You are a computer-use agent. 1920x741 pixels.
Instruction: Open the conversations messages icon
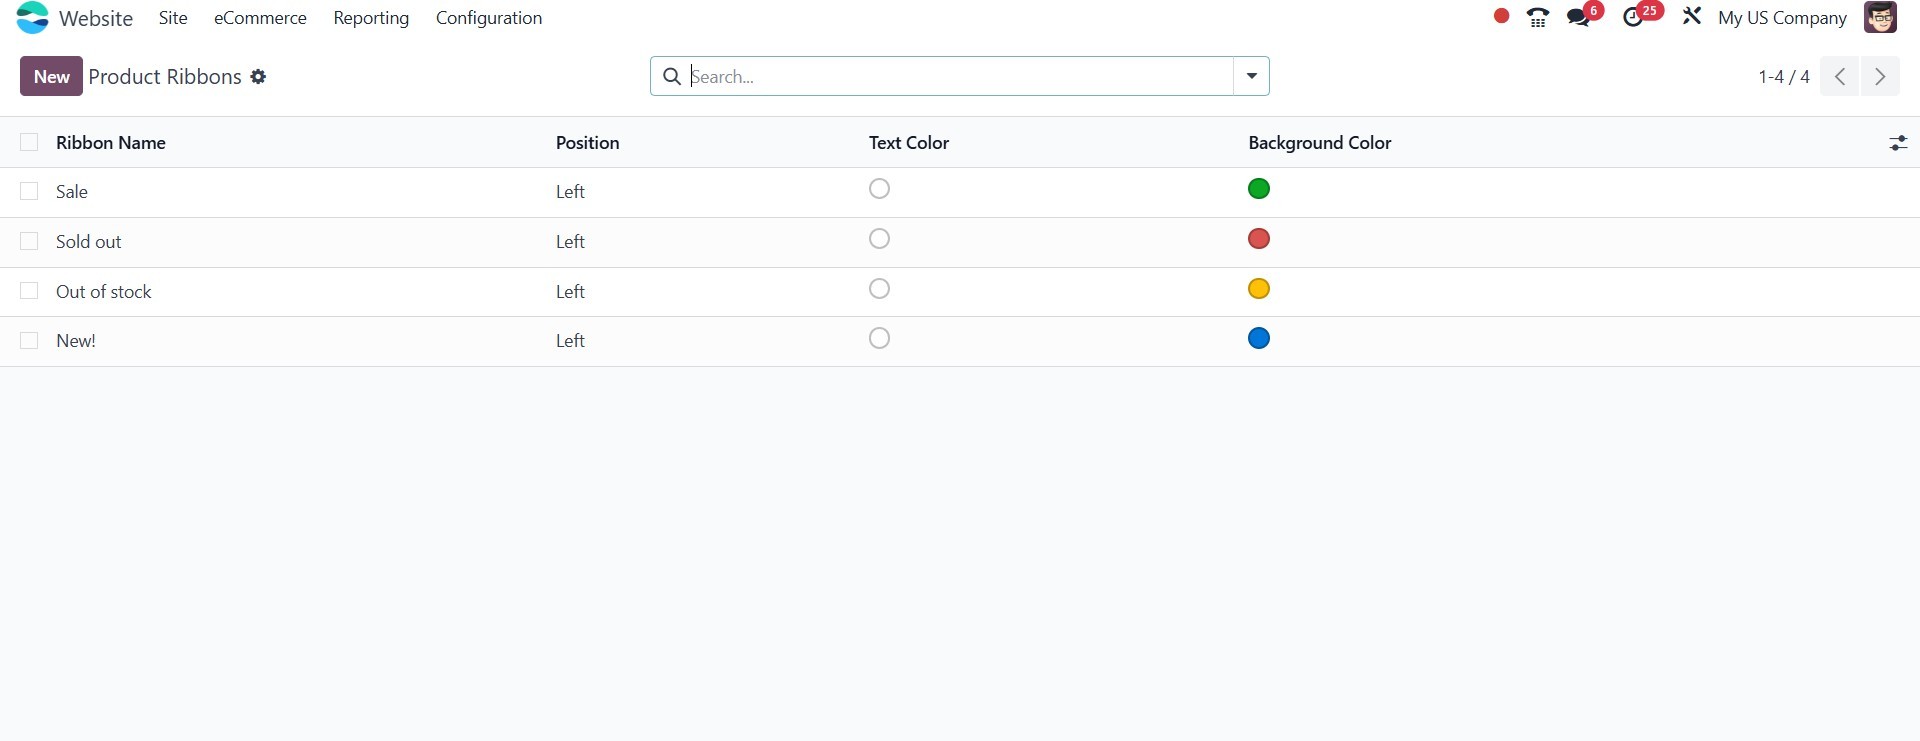tap(1578, 17)
